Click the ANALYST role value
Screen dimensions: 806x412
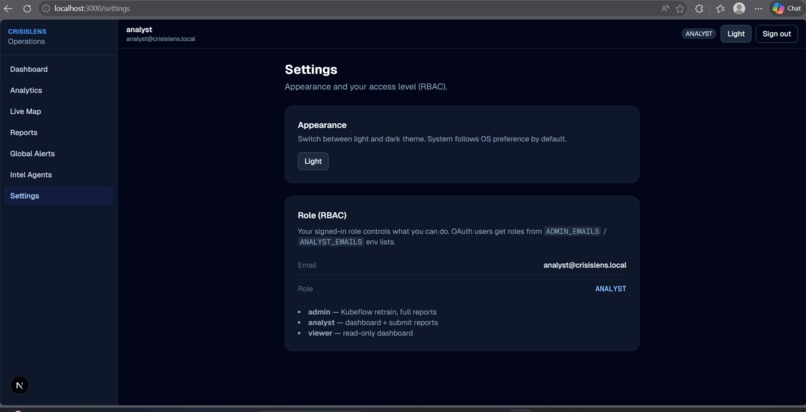[x=611, y=289]
